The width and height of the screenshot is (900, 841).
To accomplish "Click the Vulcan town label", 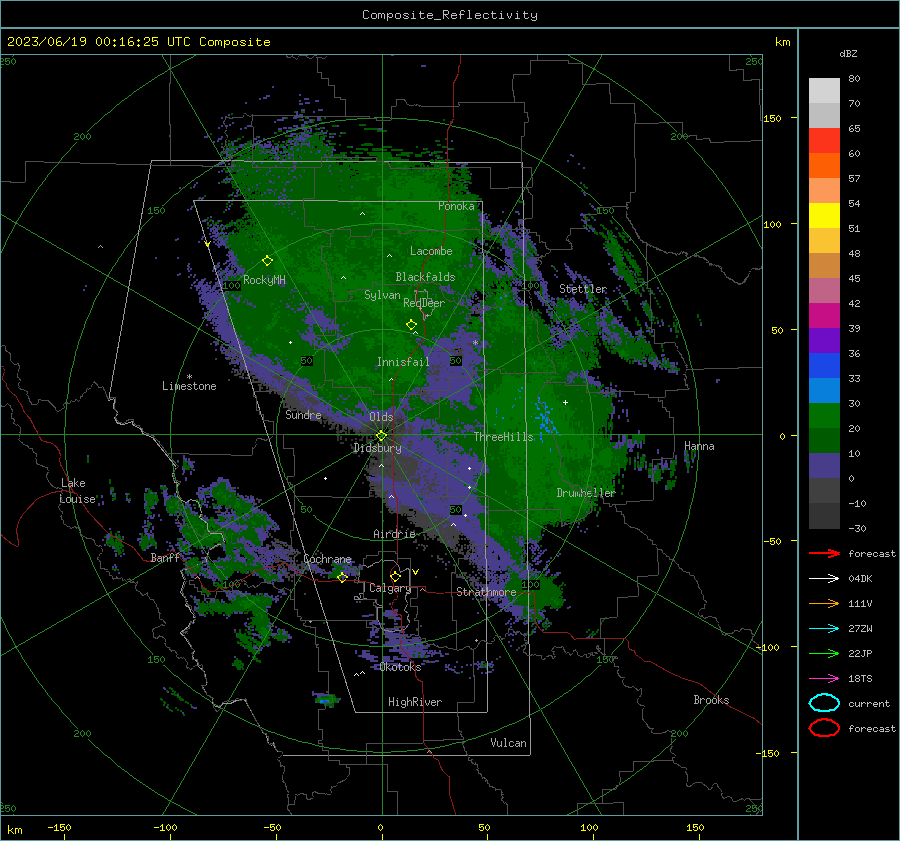I will tap(508, 743).
